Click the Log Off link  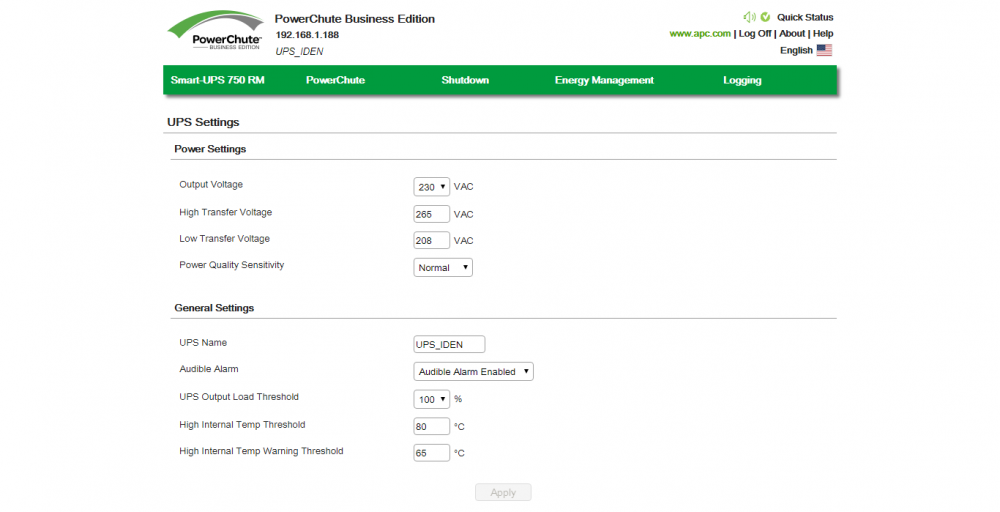754,34
